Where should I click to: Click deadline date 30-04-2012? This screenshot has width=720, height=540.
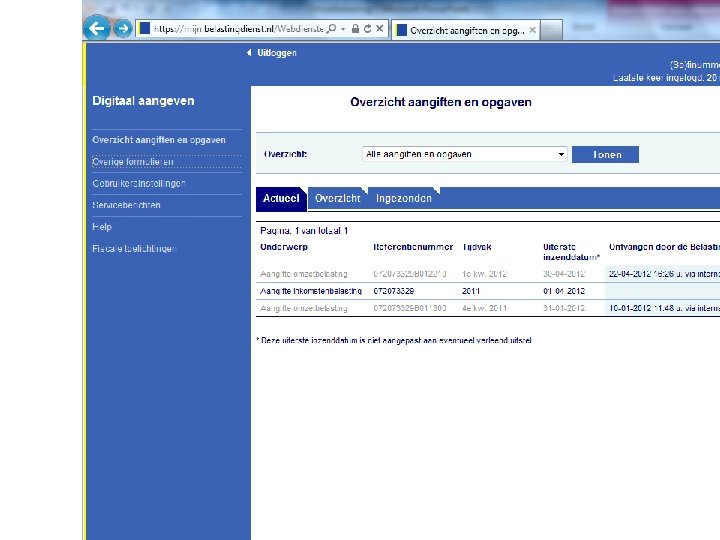564,274
